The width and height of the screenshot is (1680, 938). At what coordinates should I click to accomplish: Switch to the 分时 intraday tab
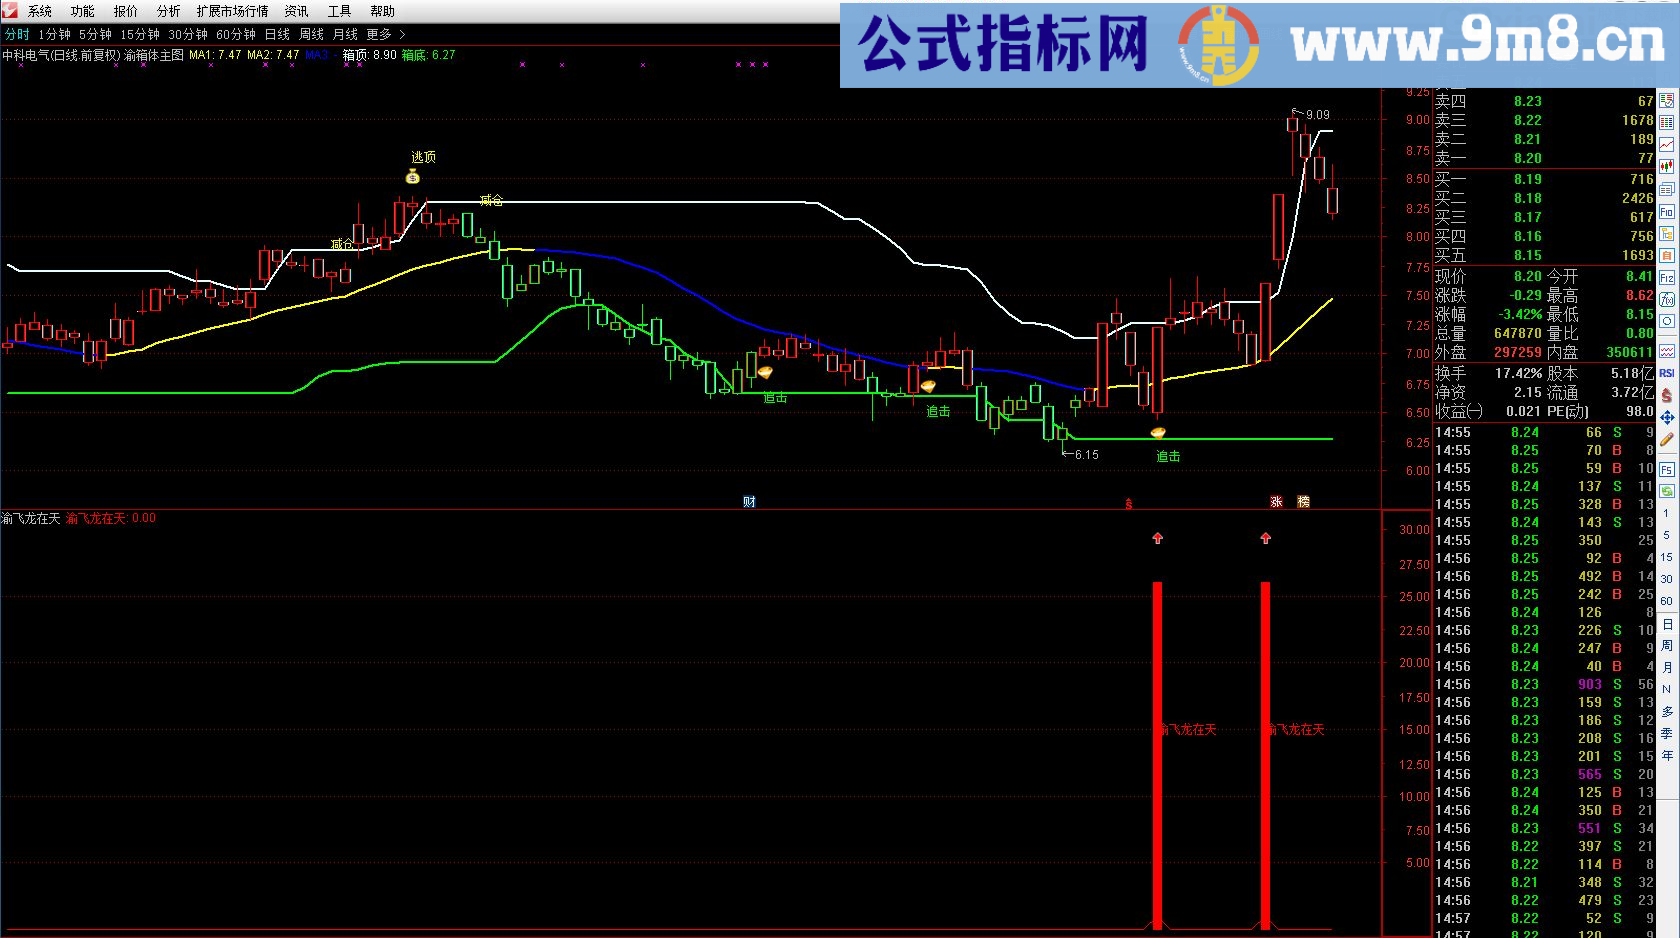pos(18,33)
